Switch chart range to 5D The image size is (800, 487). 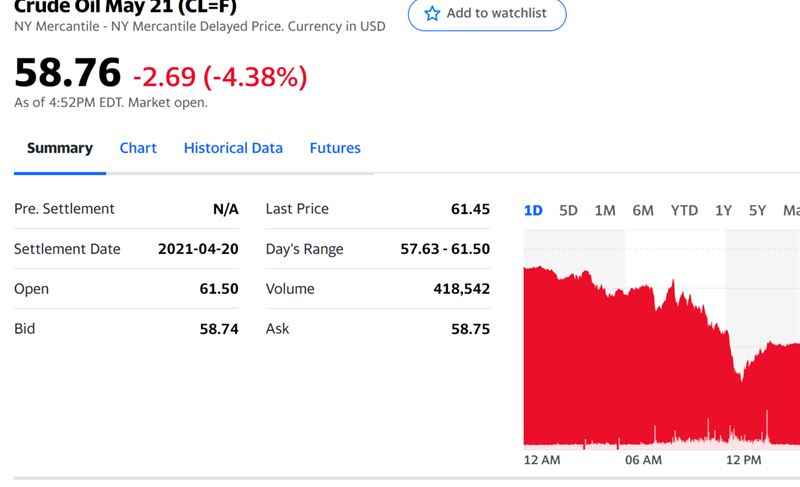[568, 210]
